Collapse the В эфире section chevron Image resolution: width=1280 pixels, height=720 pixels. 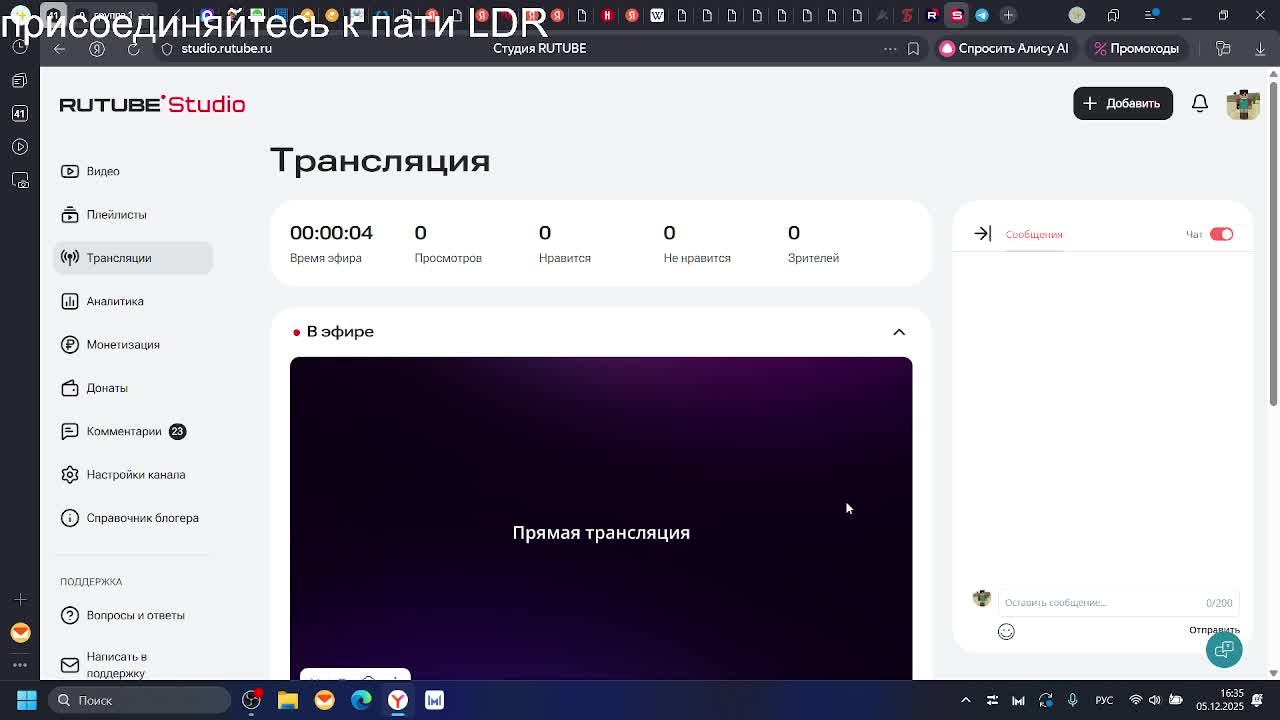[x=899, y=332]
